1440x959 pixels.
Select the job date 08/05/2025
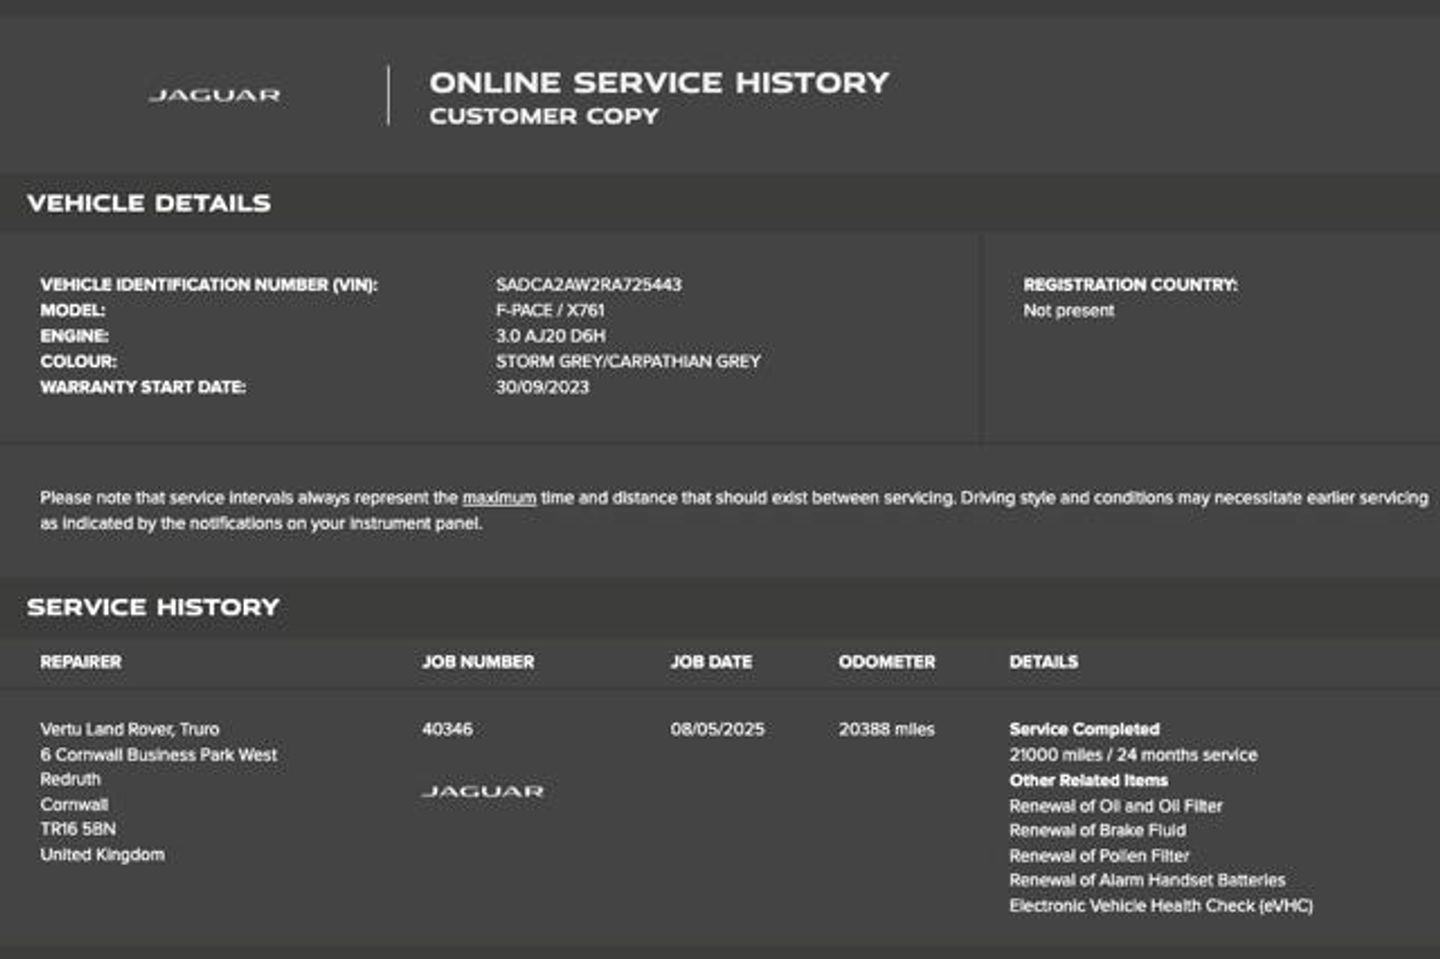[717, 729]
